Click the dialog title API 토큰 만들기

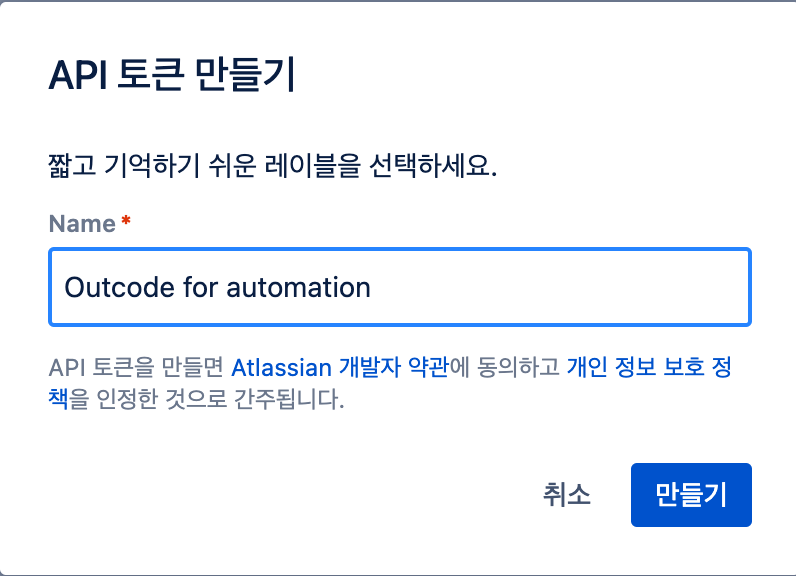coord(171,77)
